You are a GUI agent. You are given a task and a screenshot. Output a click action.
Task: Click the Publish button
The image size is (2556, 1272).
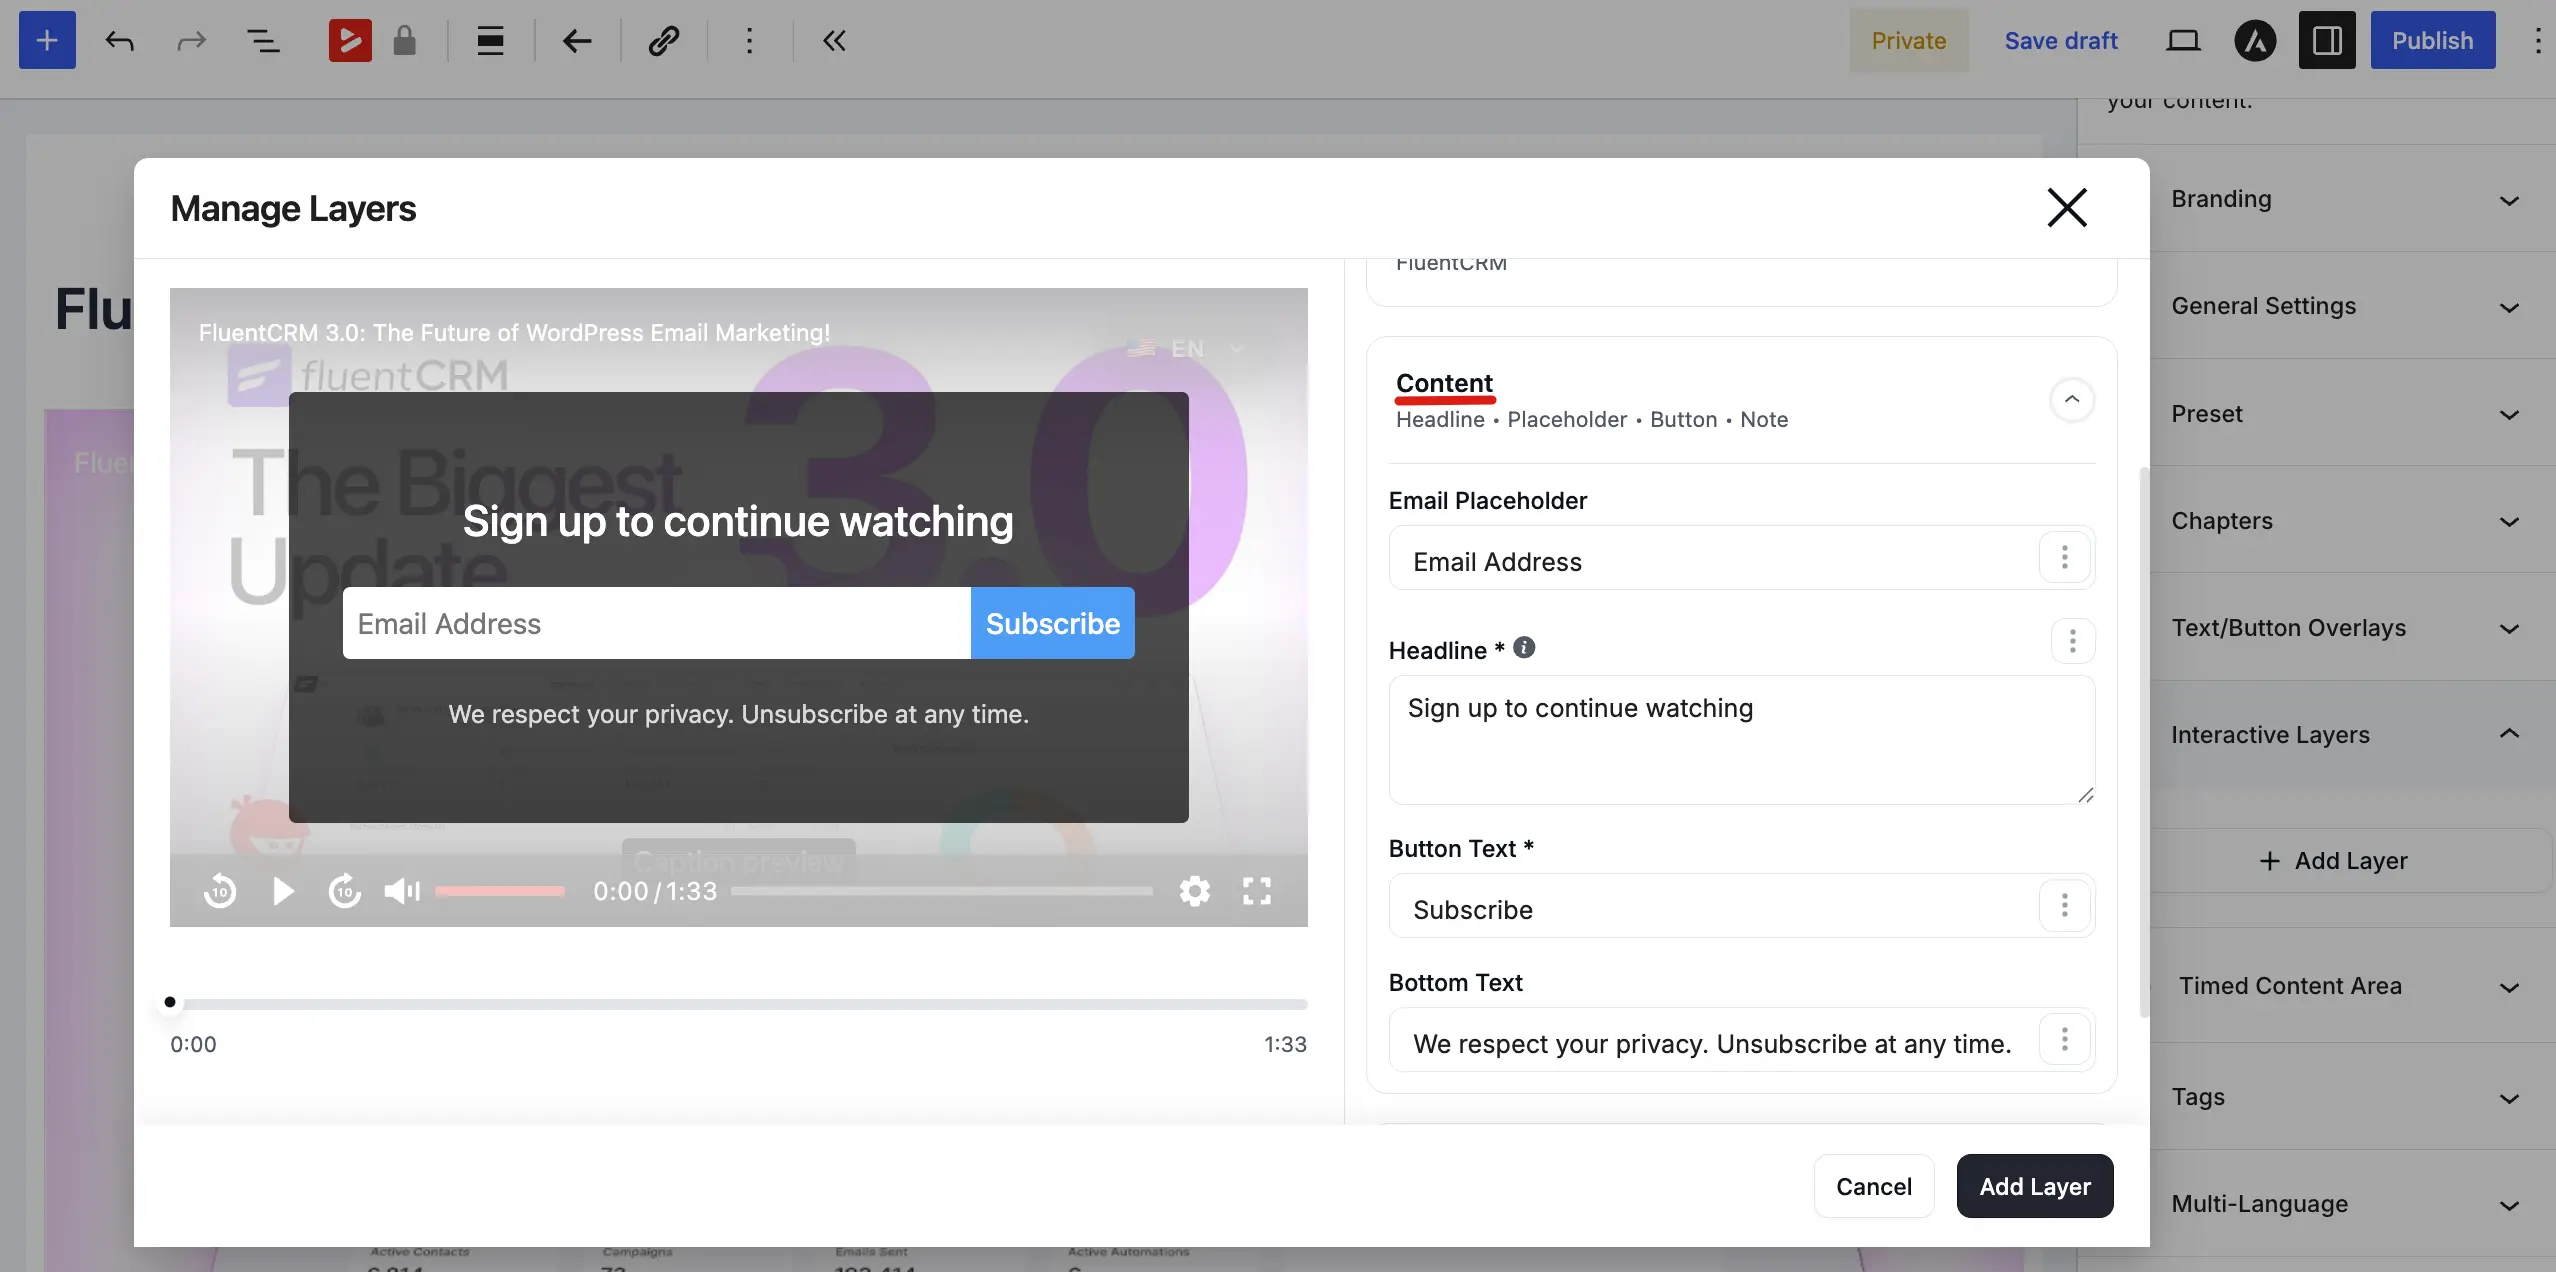coord(2432,40)
